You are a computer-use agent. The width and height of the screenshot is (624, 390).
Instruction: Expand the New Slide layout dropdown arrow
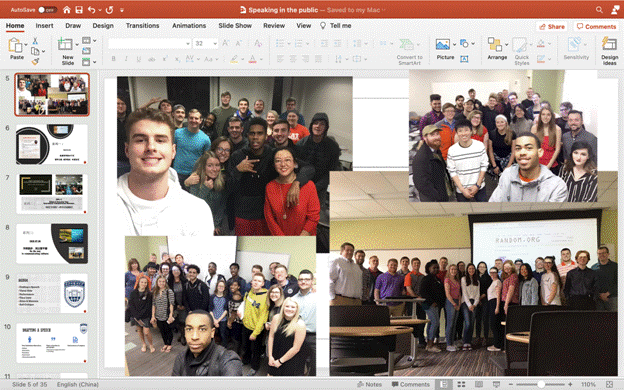77,45
